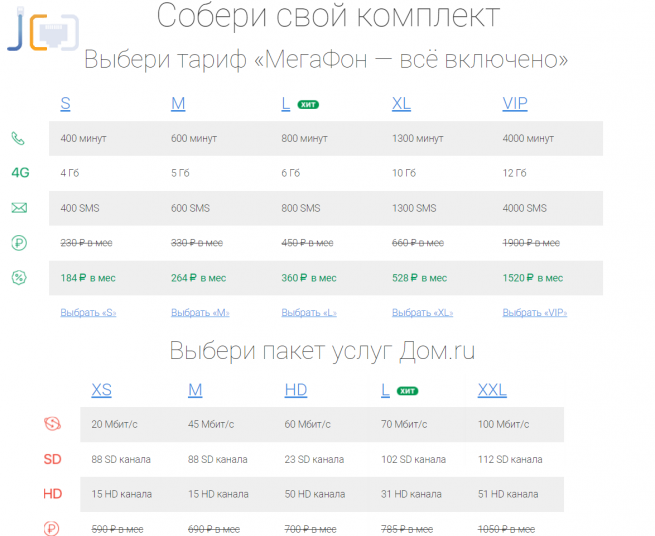Open the Dom.ru XS package heading
Screen dimensions: 655x536
pyautogui.click(x=101, y=390)
